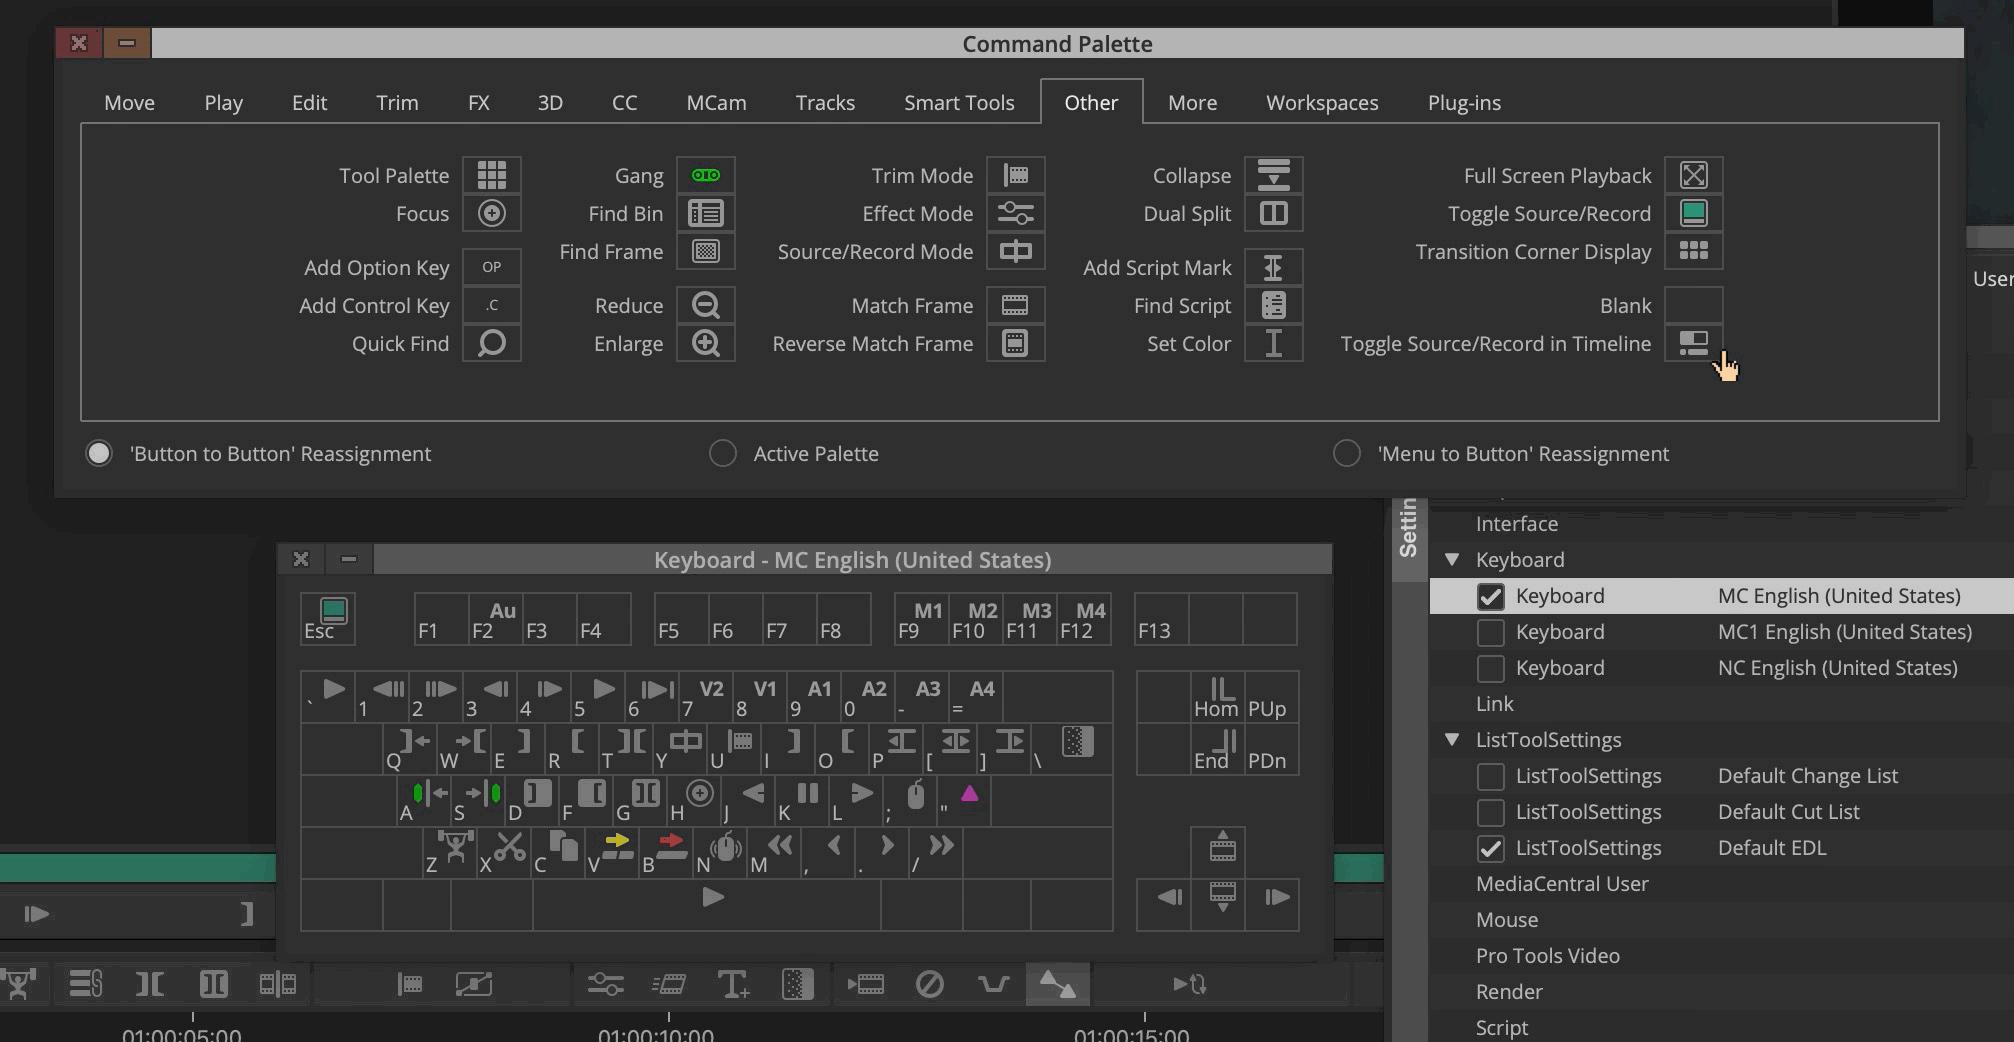Check the MC1 English keyboard setting
2014x1042 pixels.
pyautogui.click(x=1490, y=632)
